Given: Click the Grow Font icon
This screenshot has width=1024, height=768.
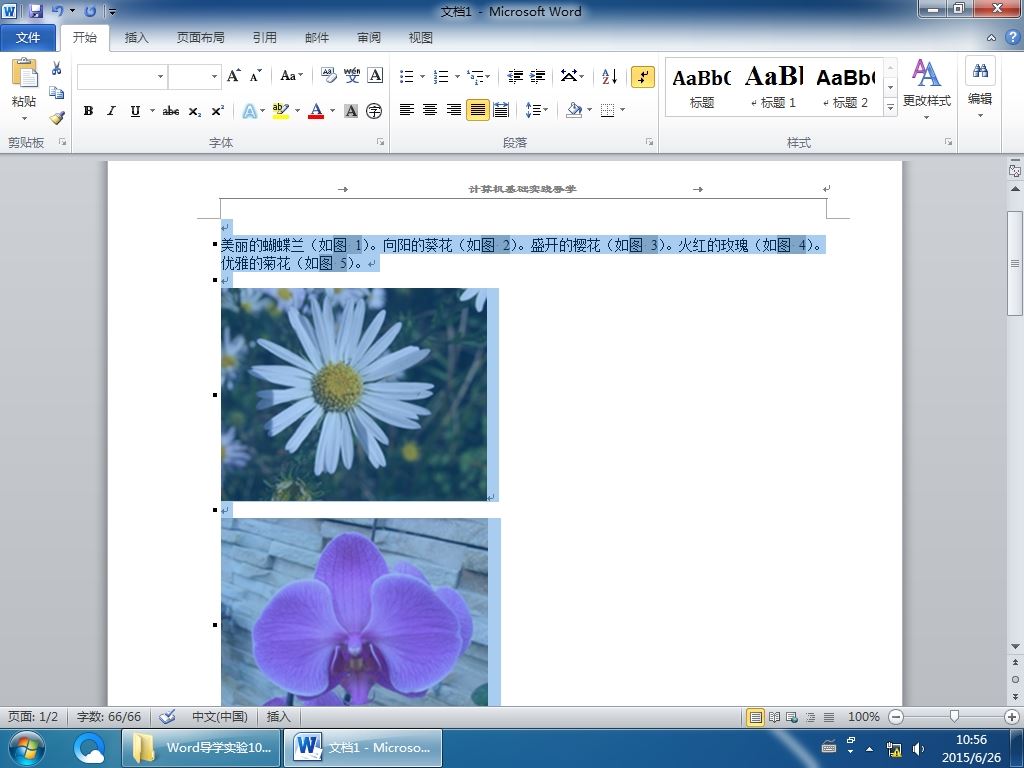Looking at the screenshot, I should (x=233, y=76).
